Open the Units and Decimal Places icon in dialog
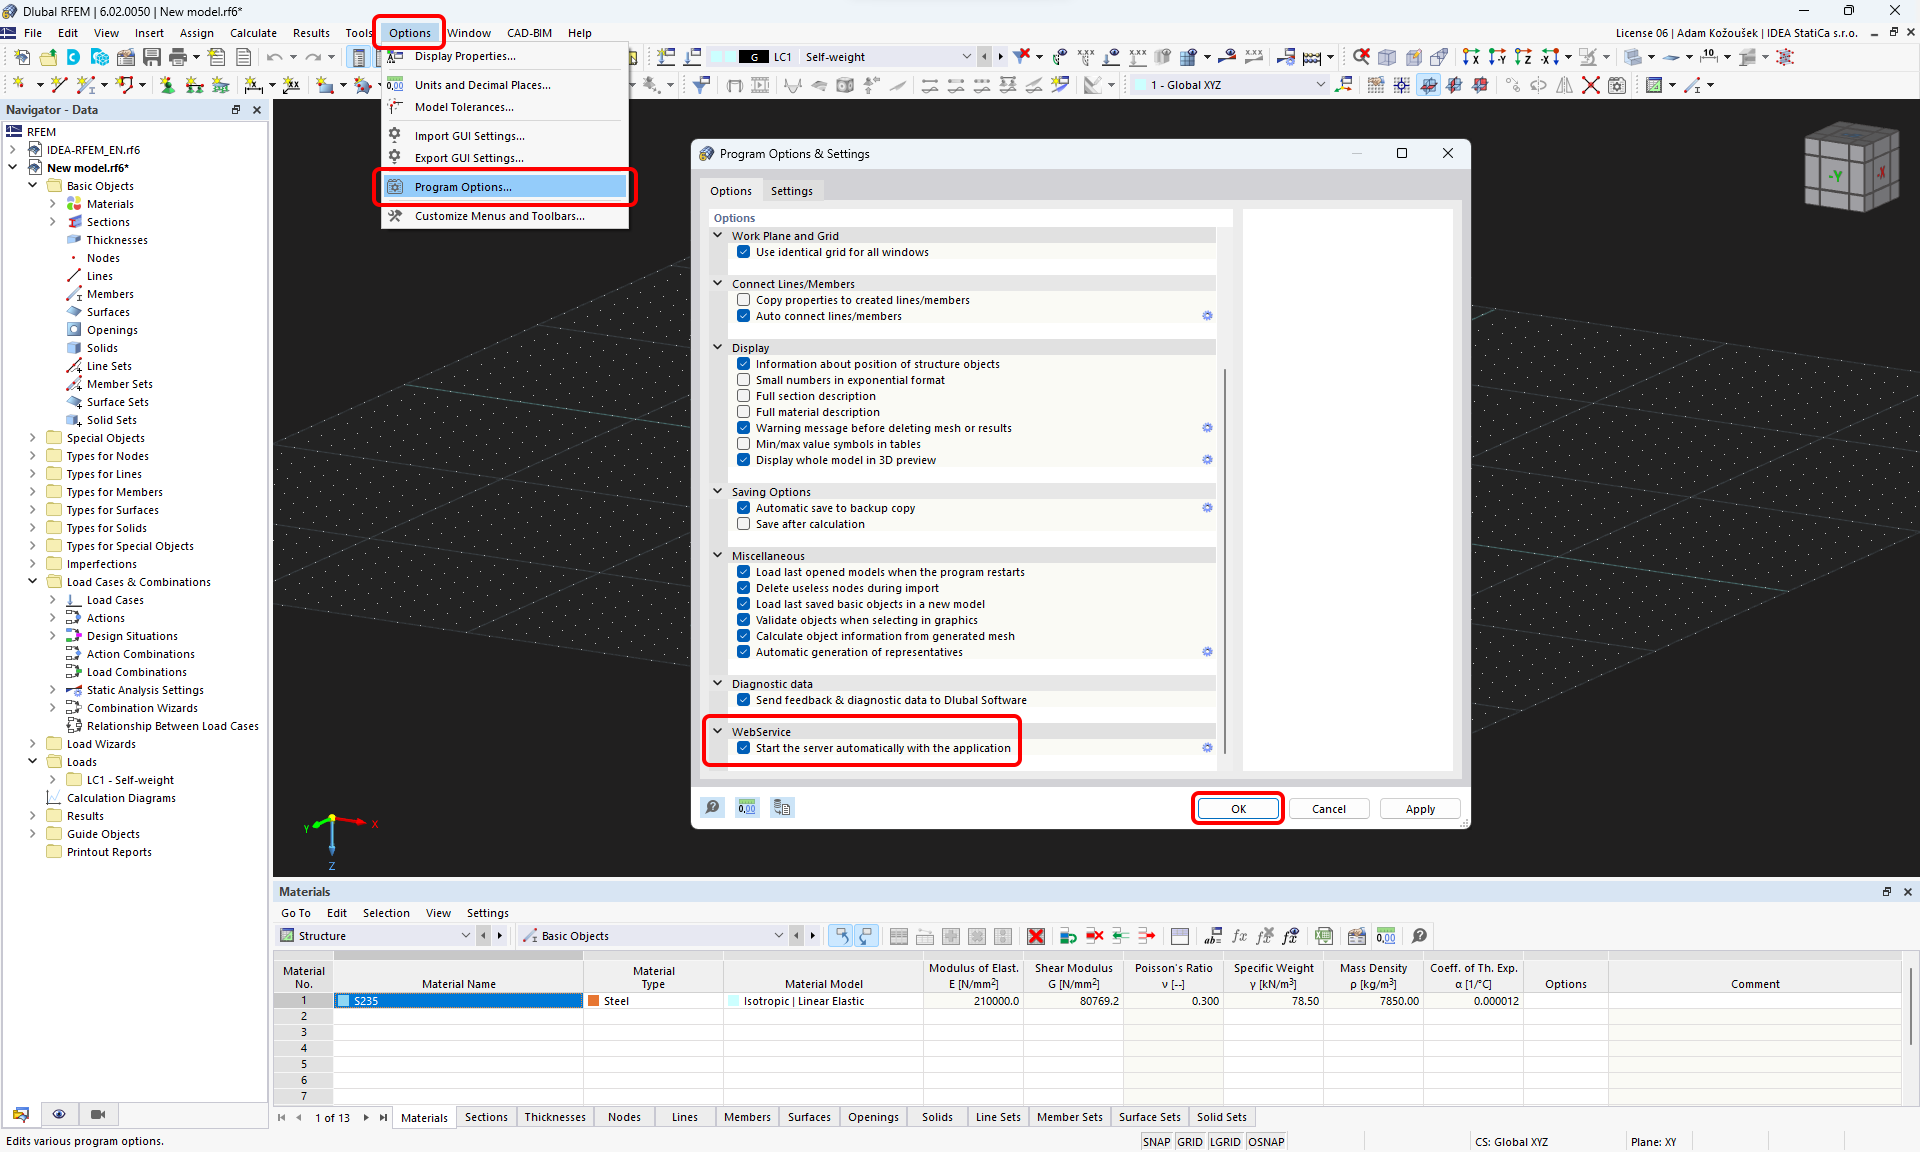Viewport: 1920px width, 1152px height. pyautogui.click(x=747, y=807)
